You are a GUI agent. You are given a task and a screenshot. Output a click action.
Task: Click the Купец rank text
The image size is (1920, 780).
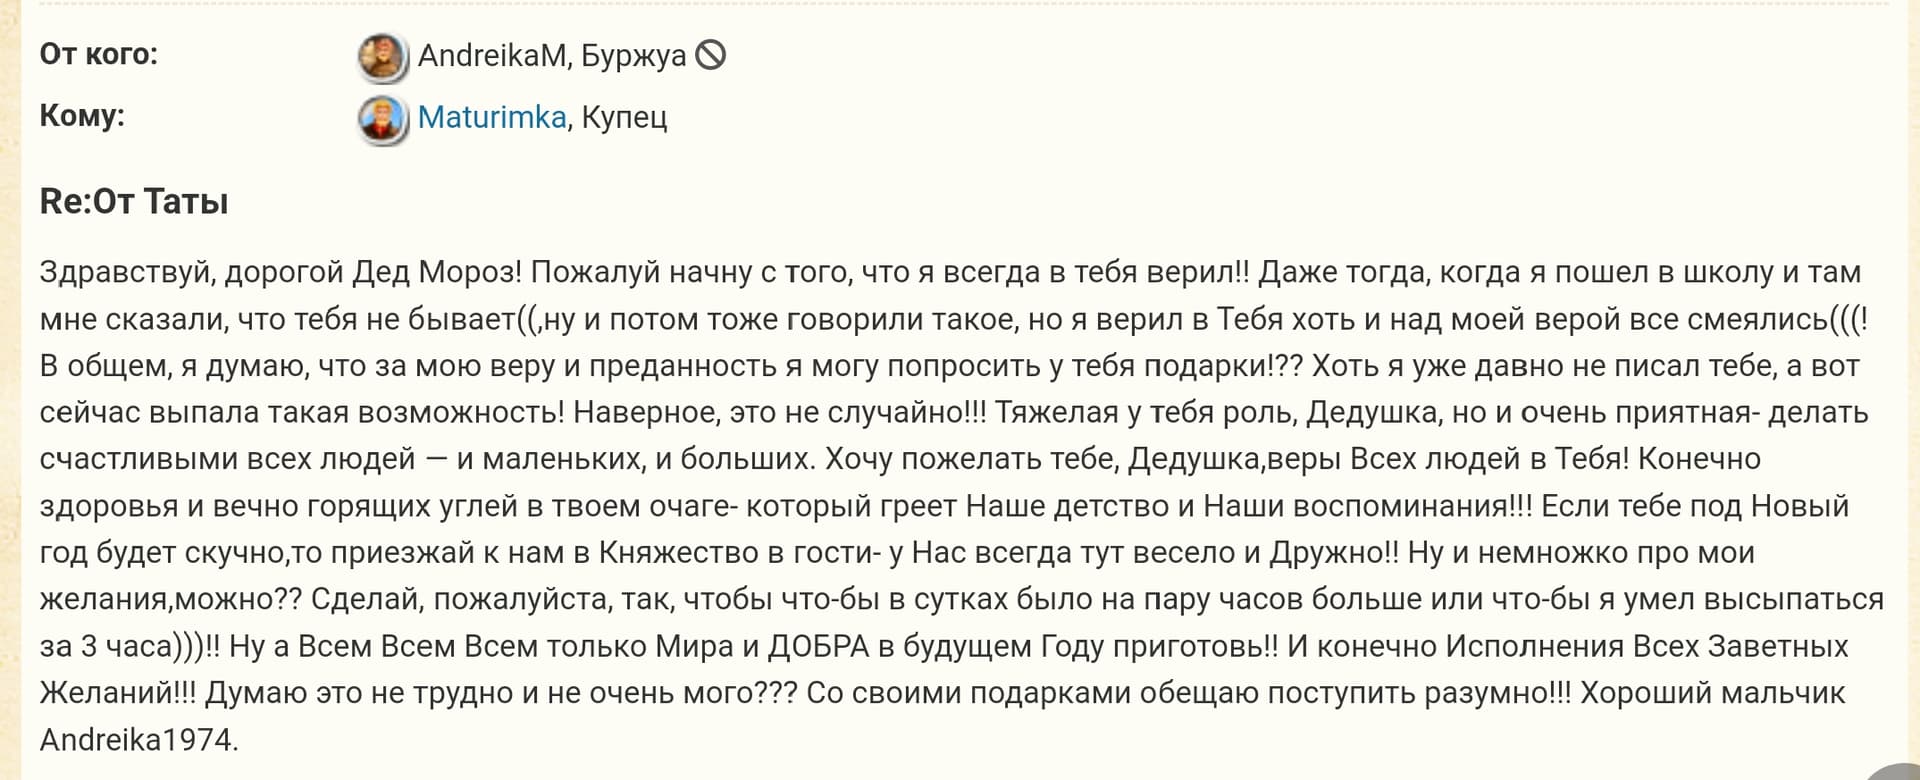pyautogui.click(x=624, y=117)
